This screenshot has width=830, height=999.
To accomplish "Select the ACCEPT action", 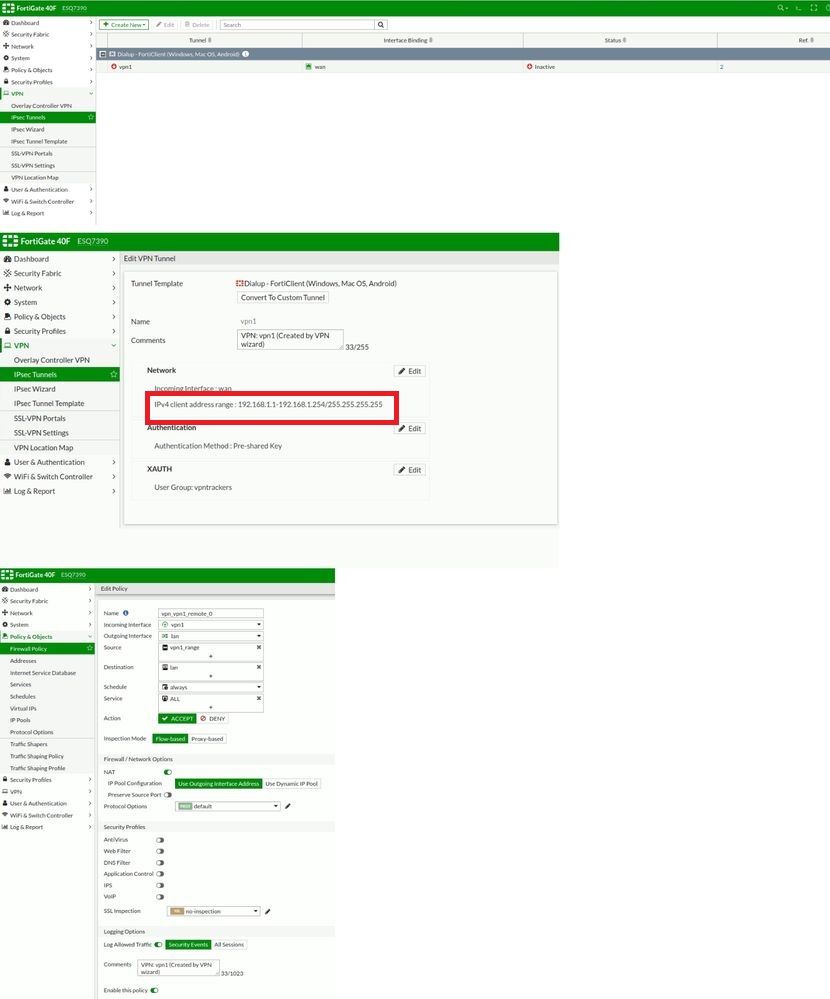I will click(x=177, y=719).
